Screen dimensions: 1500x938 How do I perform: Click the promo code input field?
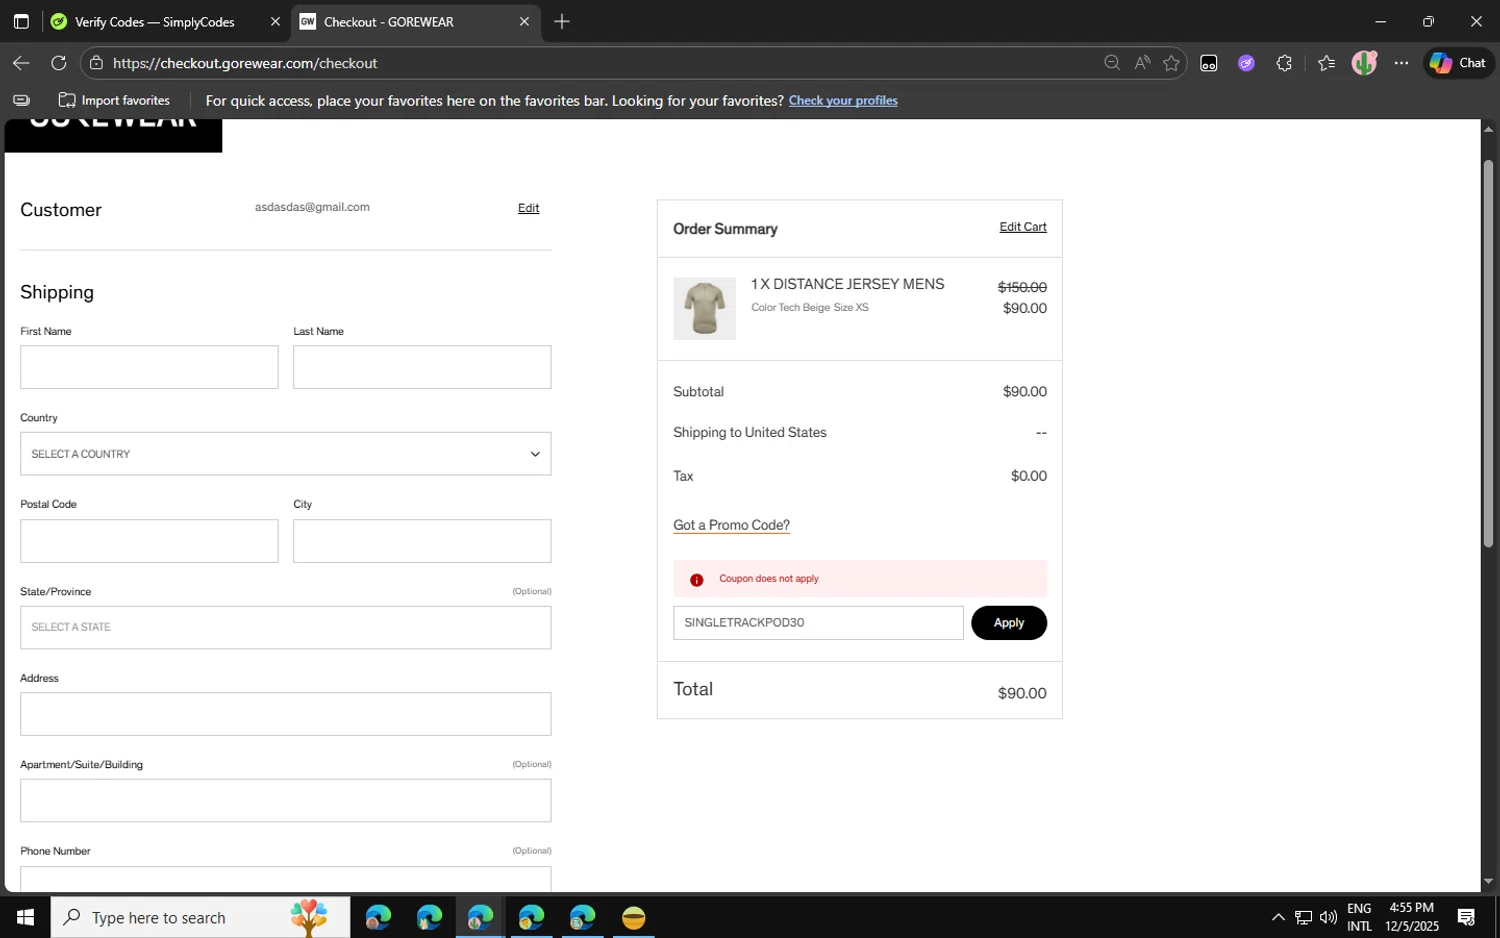tap(818, 623)
